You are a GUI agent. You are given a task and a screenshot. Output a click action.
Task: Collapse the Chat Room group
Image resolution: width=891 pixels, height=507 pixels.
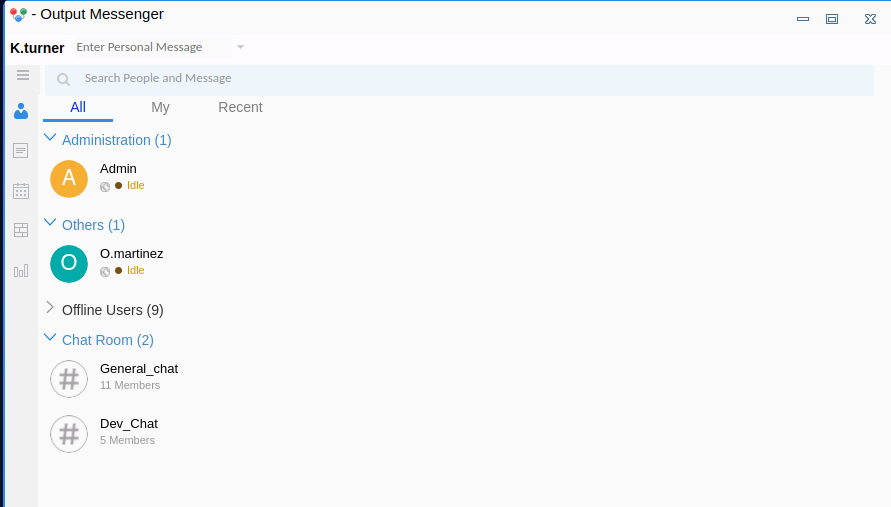[x=50, y=339]
